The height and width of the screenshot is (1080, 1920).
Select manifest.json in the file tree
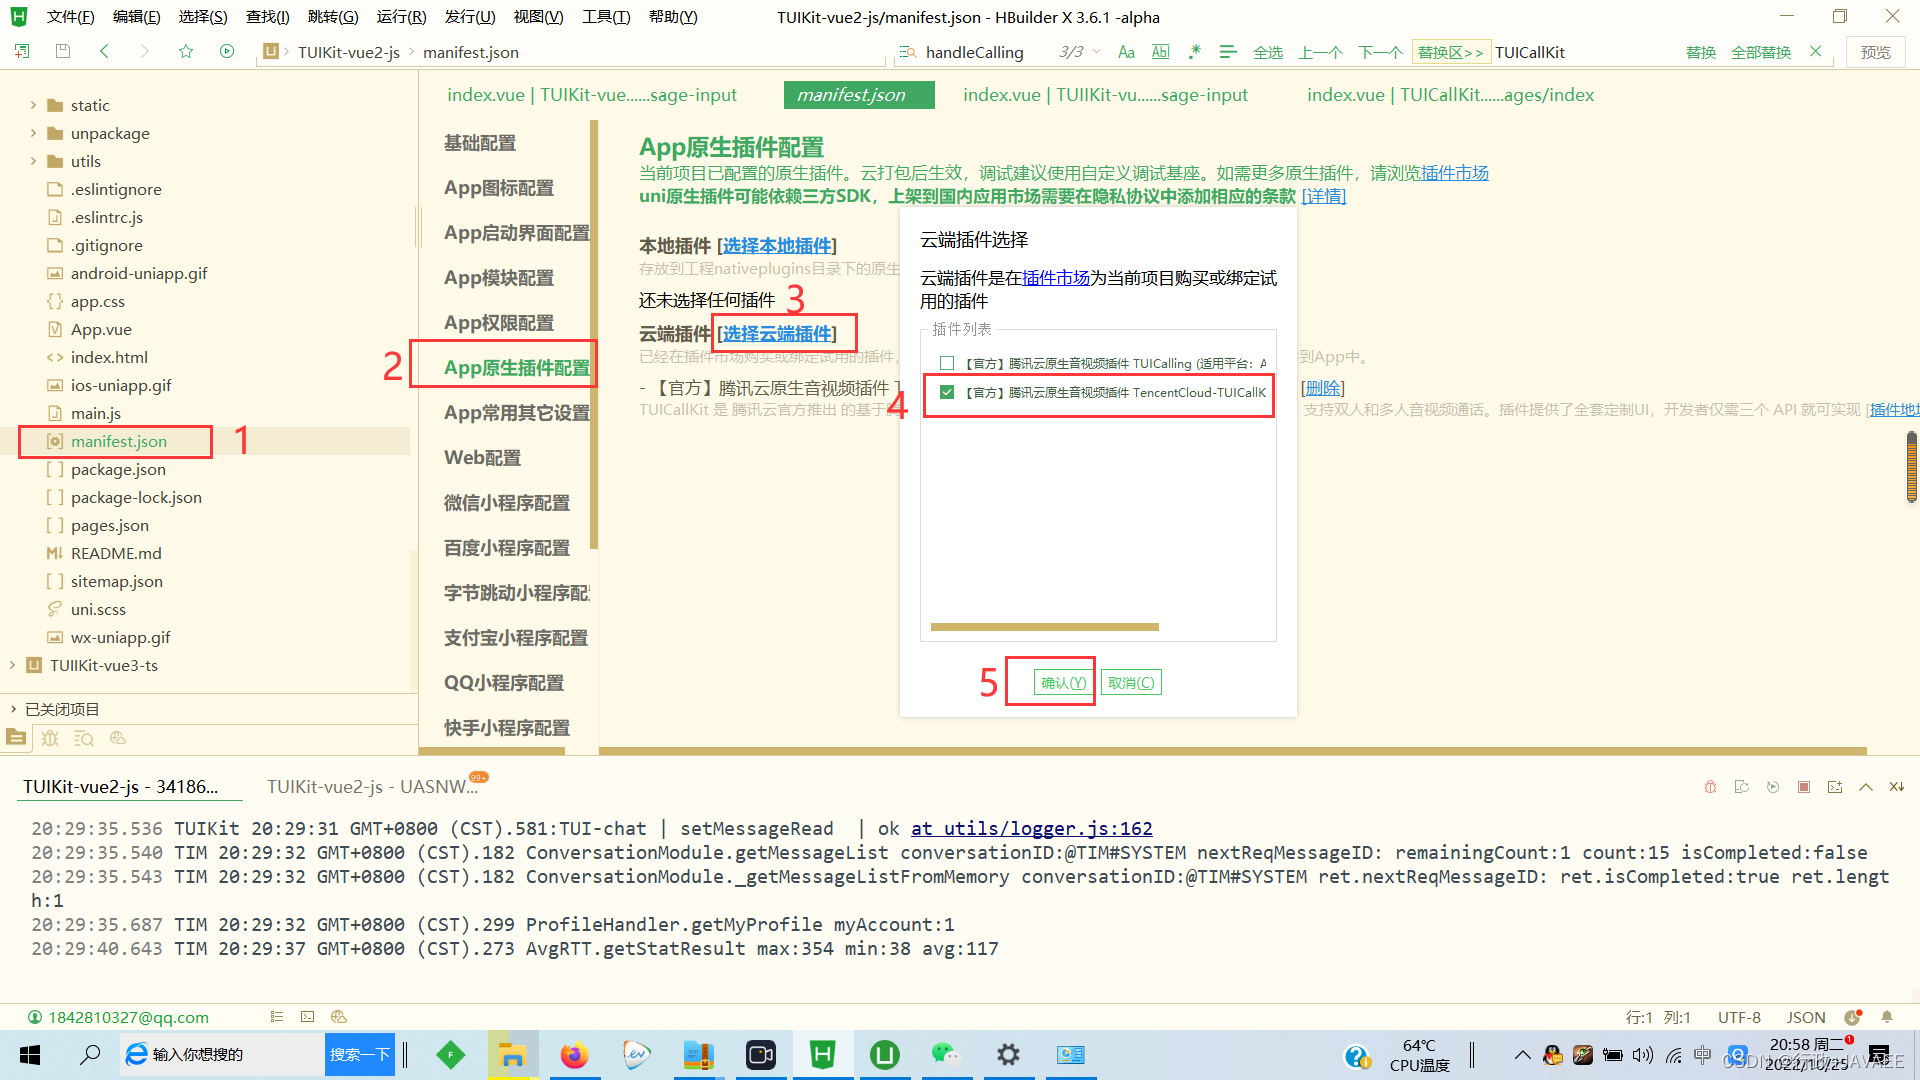point(119,441)
